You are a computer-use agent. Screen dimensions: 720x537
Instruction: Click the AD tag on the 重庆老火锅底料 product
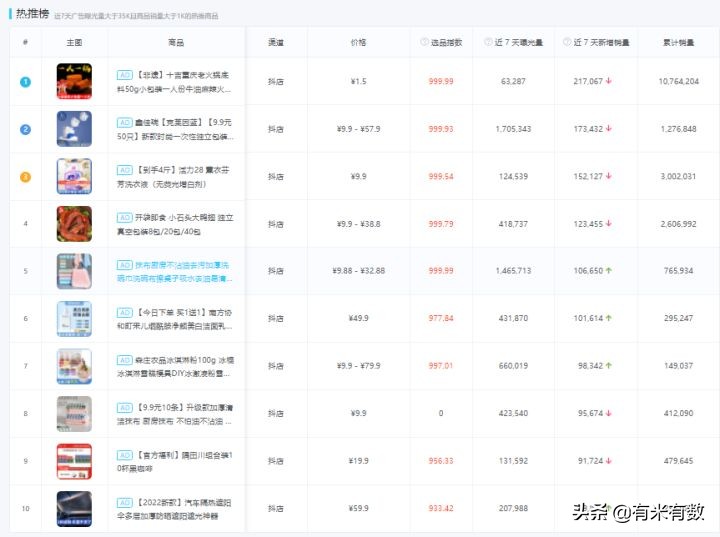(x=124, y=74)
